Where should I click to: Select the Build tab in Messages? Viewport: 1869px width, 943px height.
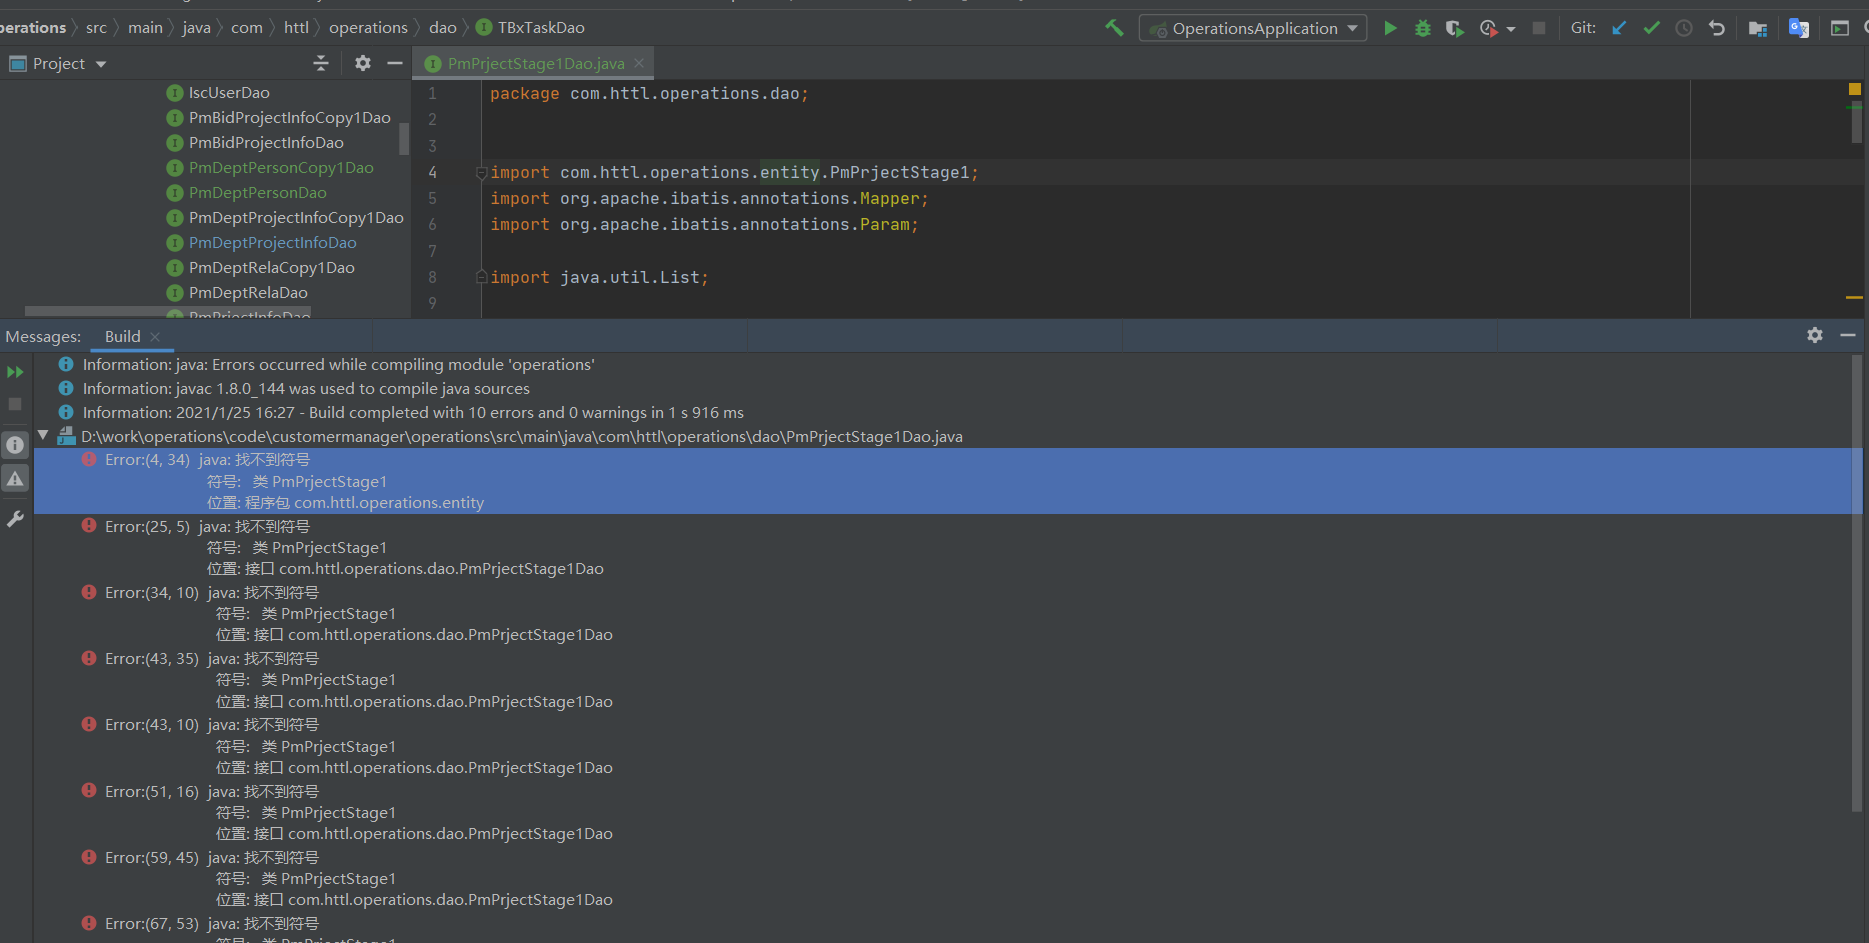click(122, 337)
